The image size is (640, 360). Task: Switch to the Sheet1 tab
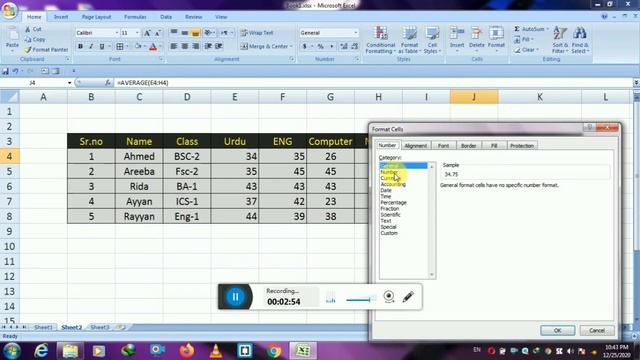(43, 327)
